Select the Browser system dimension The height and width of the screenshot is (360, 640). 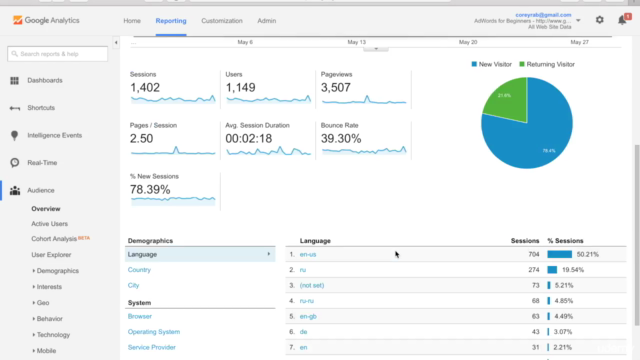(140, 316)
